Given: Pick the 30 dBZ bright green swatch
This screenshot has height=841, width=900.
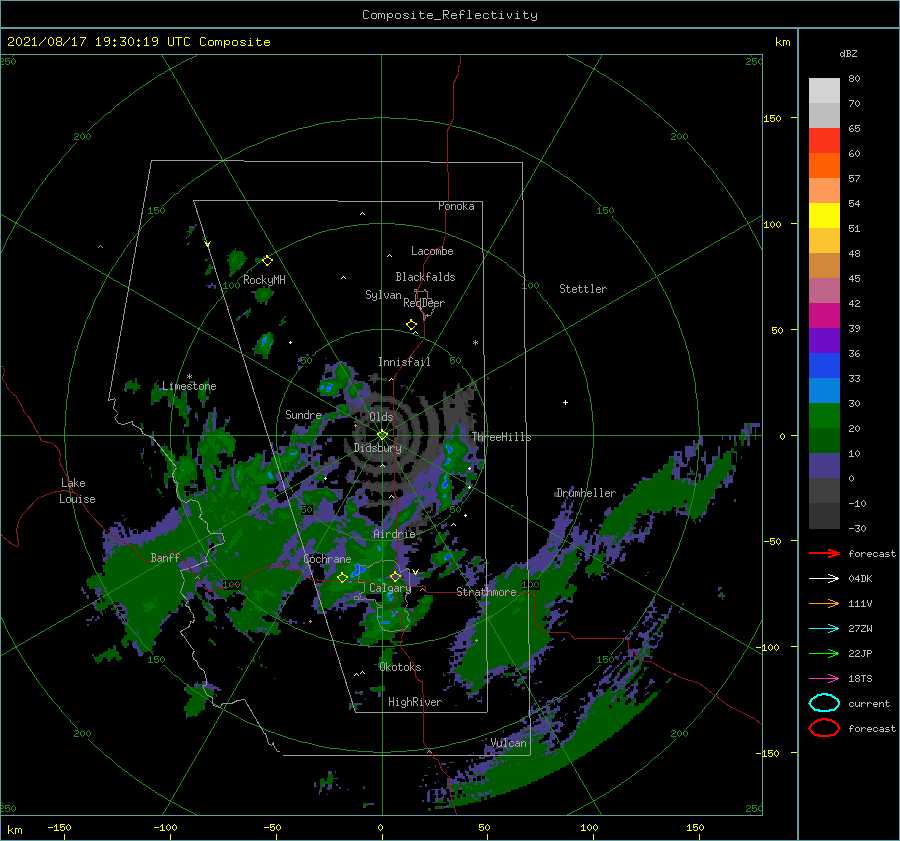Looking at the screenshot, I should (x=824, y=415).
